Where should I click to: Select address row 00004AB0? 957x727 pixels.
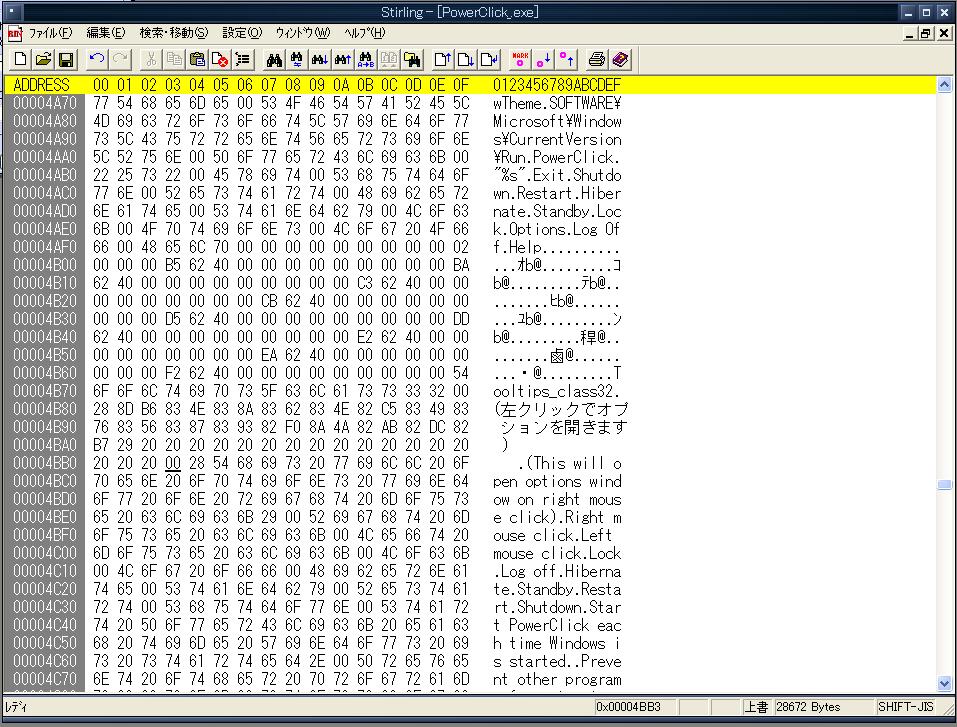[45, 175]
